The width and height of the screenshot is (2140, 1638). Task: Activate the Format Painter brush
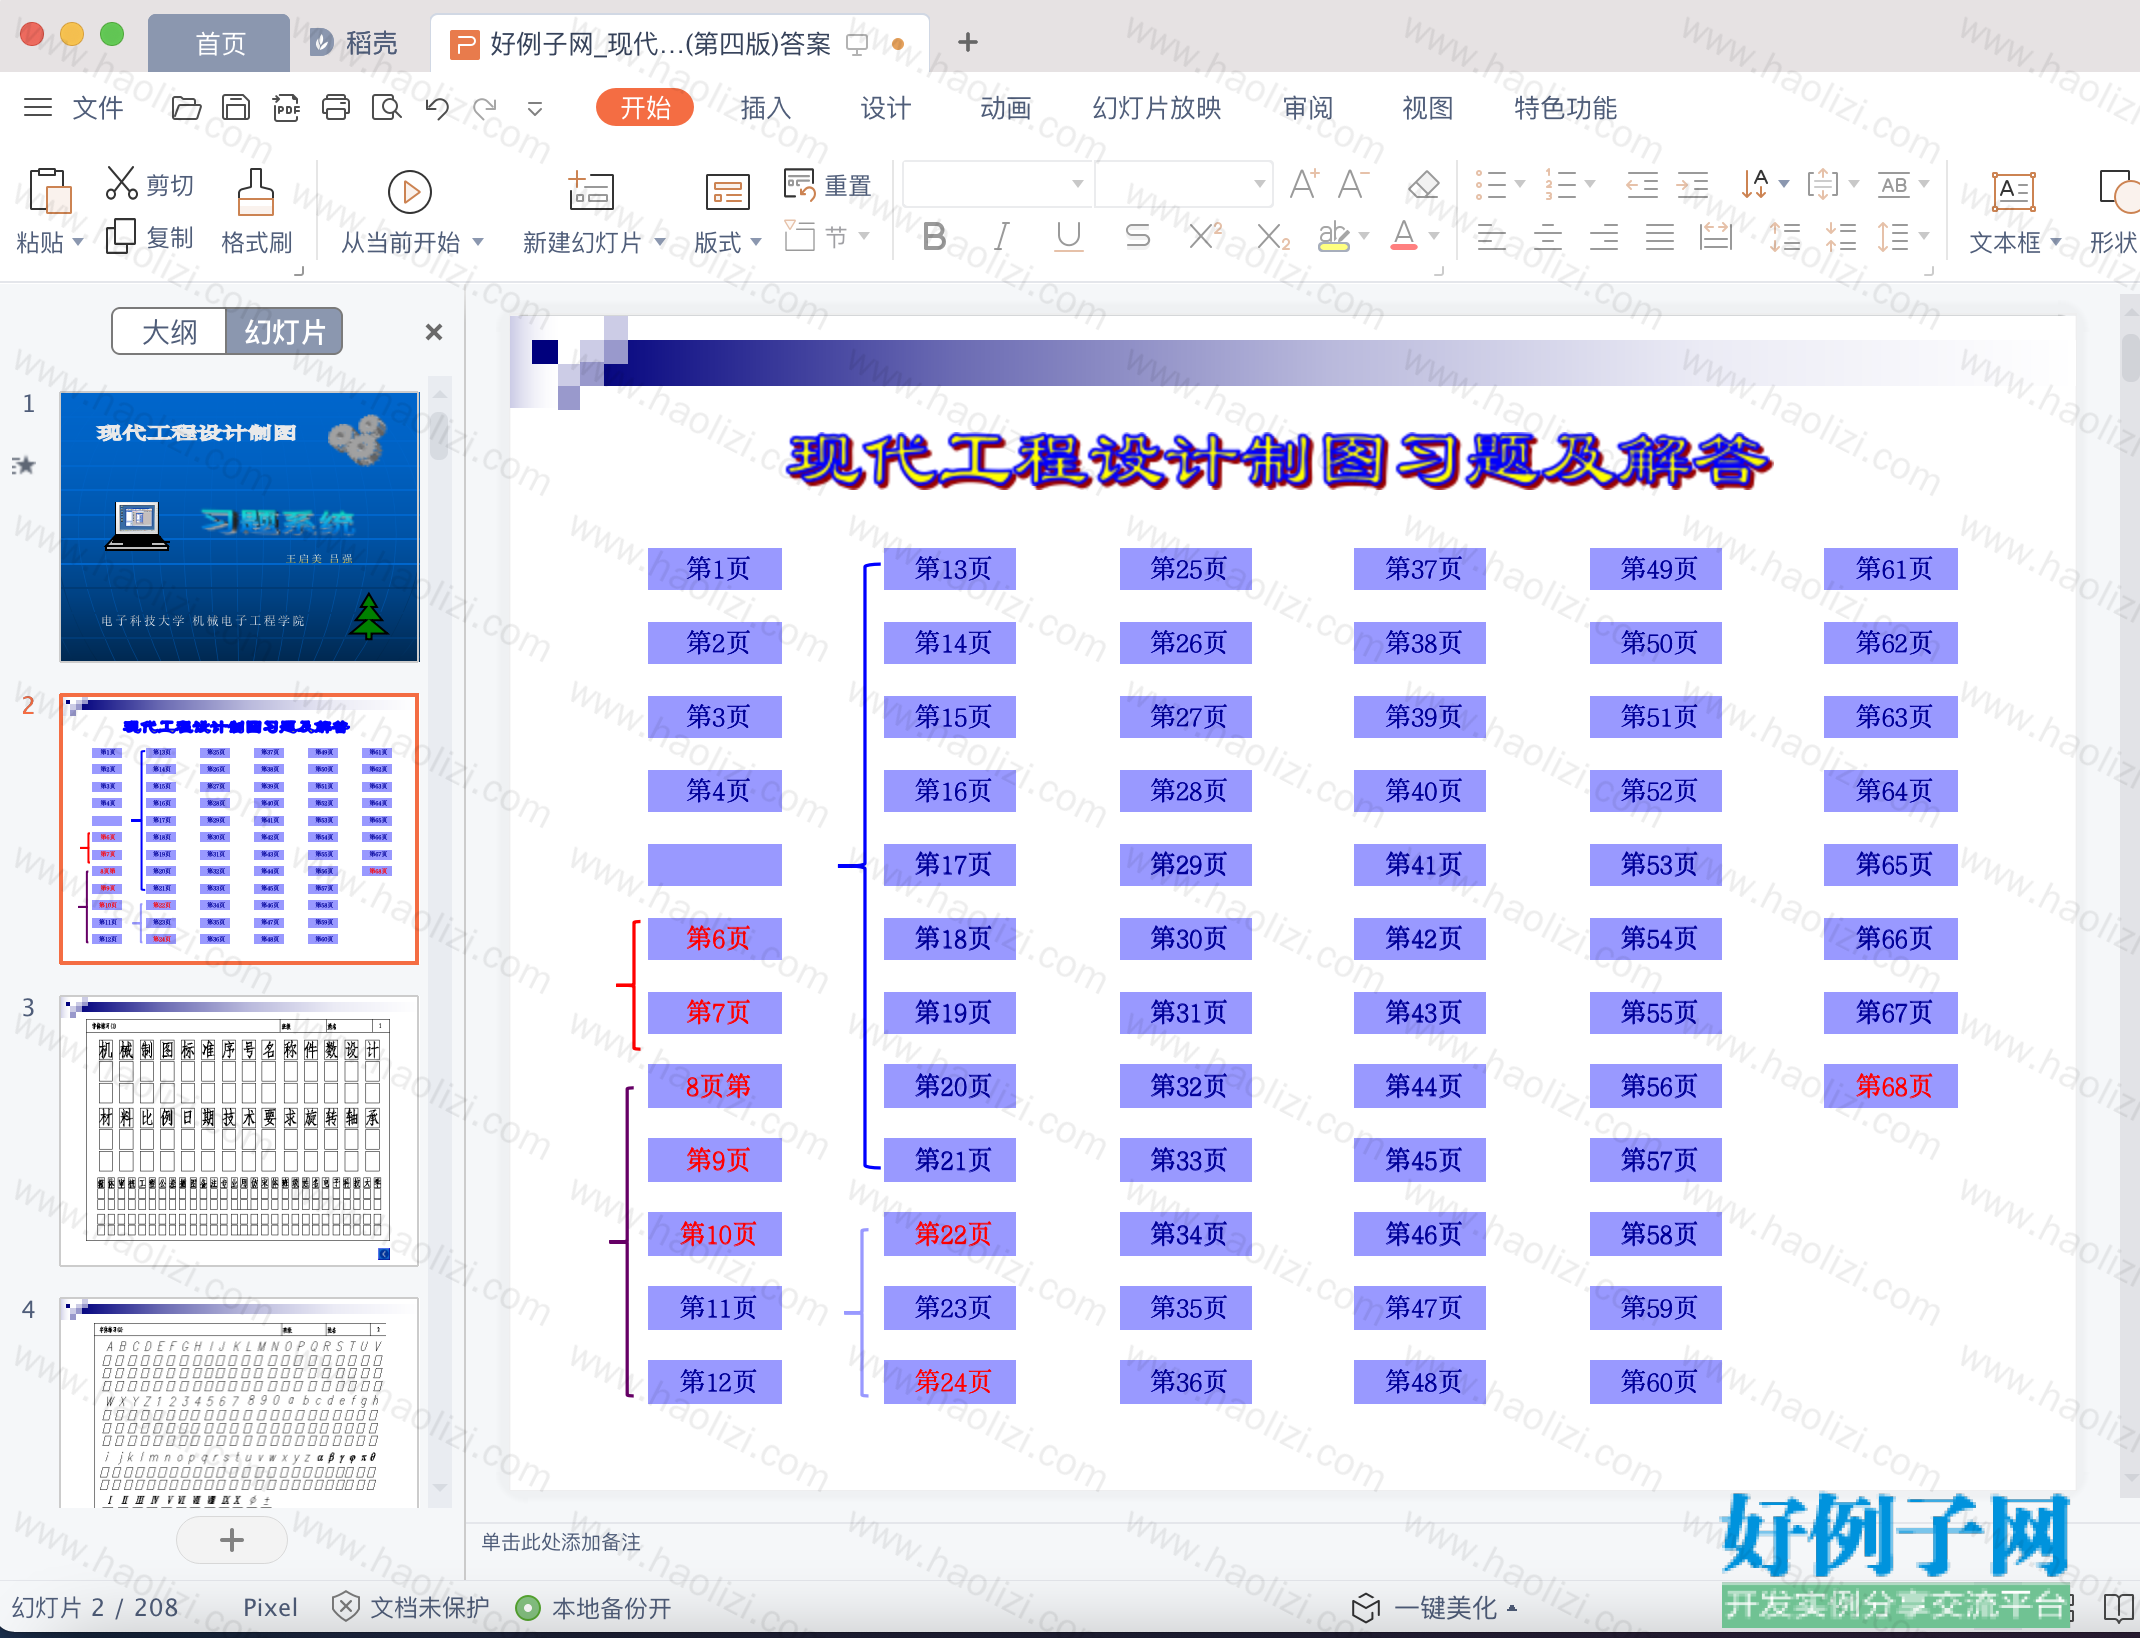point(256,192)
